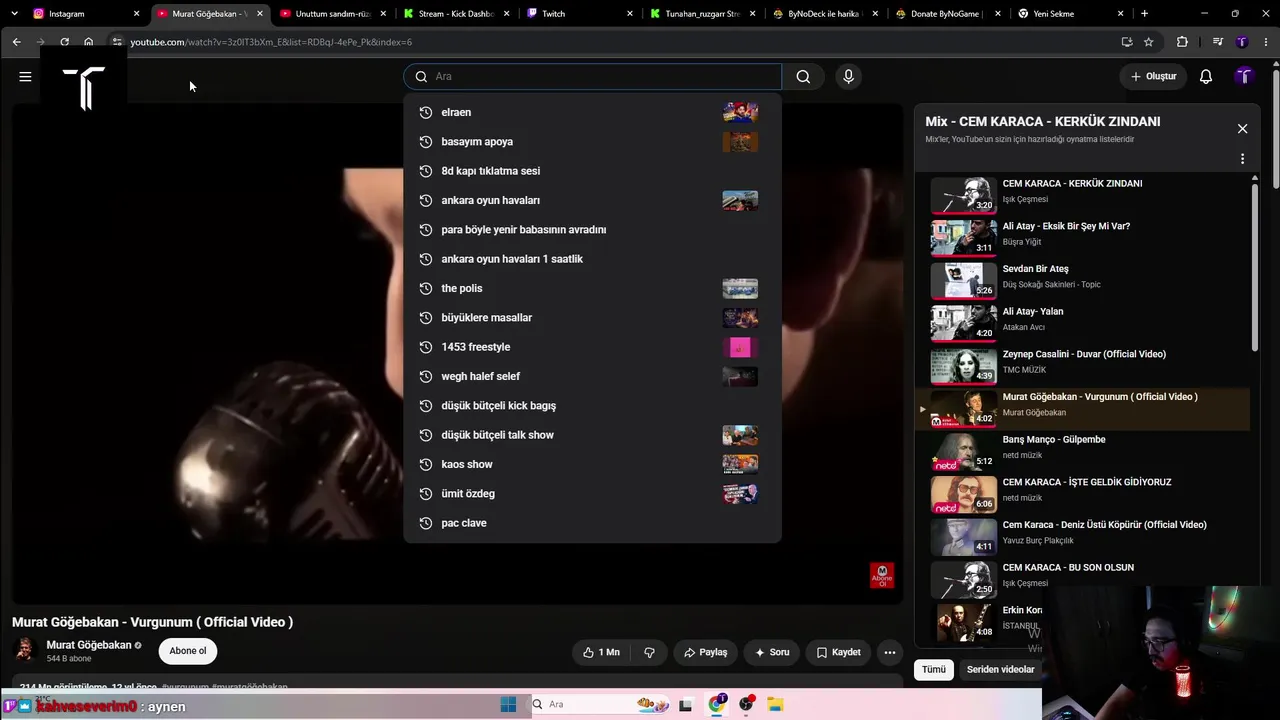Screen dimensions: 1280x720
Task: View site information for youtube.com
Action: (x=117, y=42)
